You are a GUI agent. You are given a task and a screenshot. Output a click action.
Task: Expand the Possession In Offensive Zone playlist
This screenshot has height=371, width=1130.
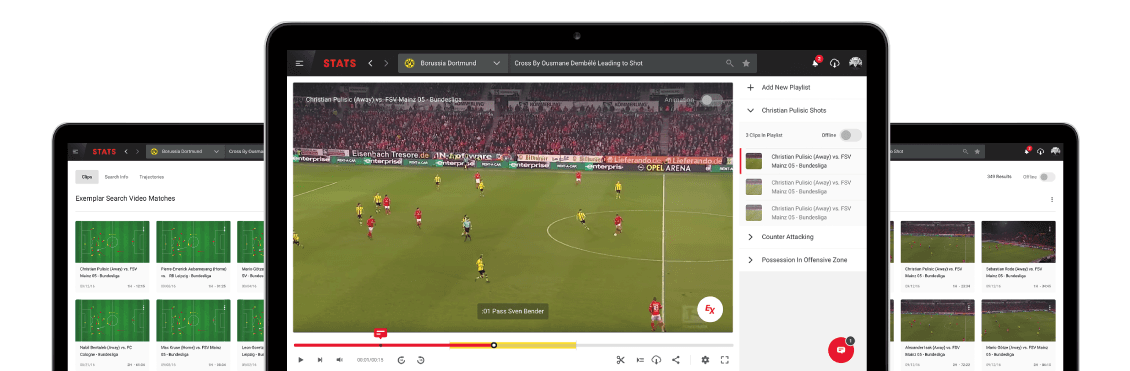[x=802, y=260]
